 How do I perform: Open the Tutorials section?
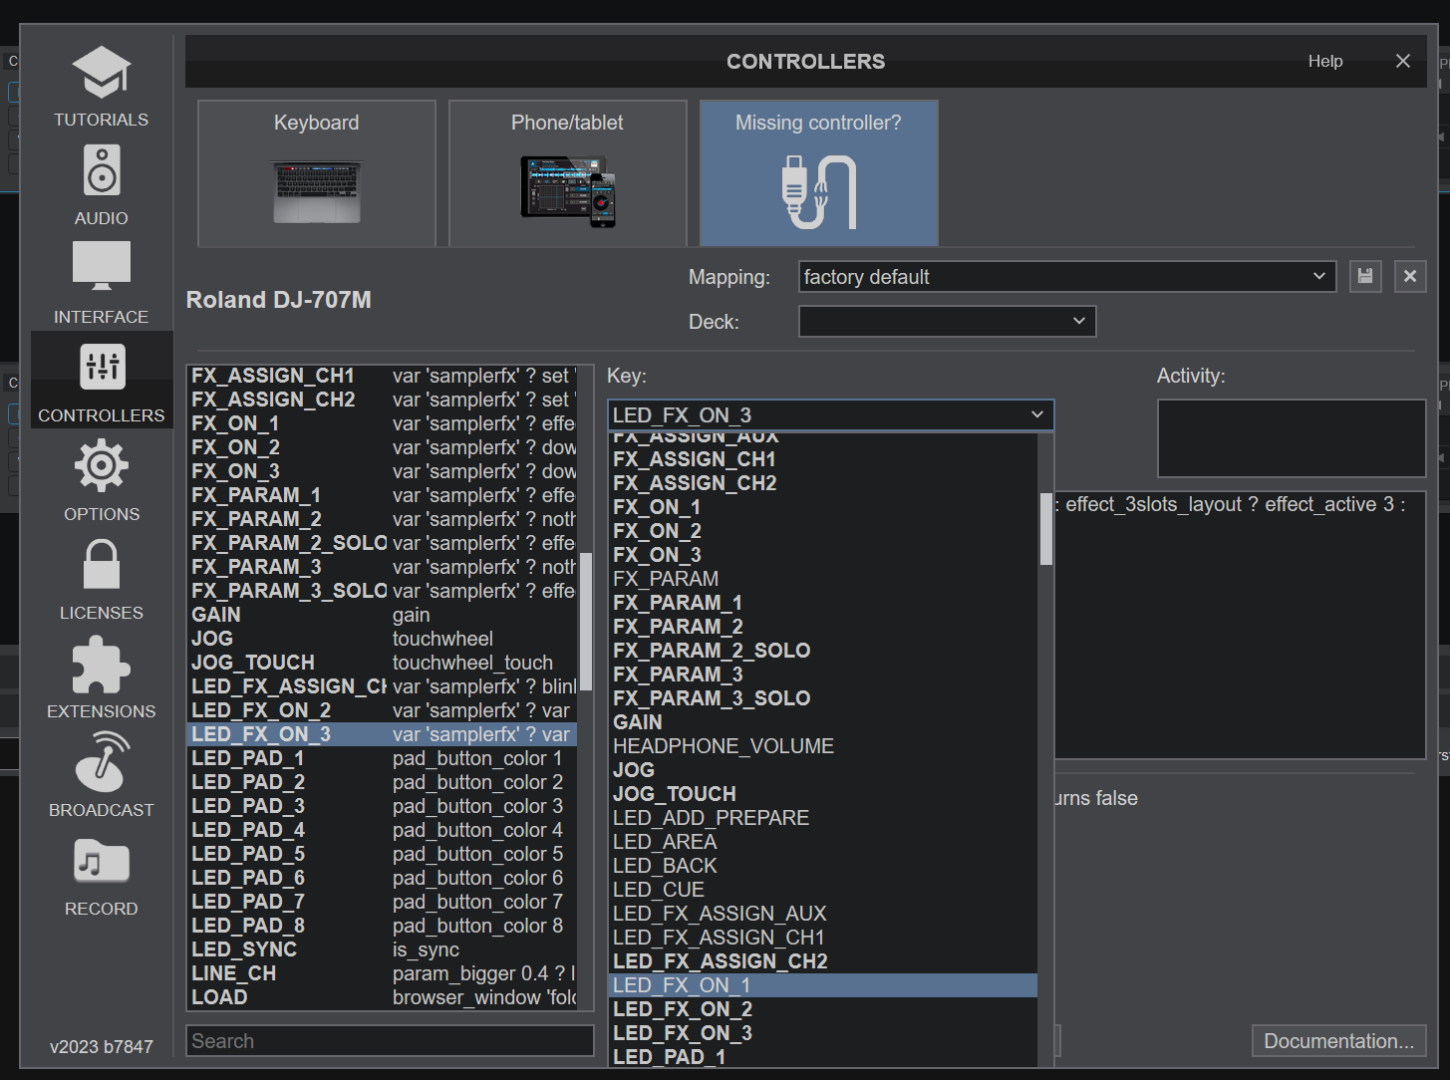click(x=101, y=88)
